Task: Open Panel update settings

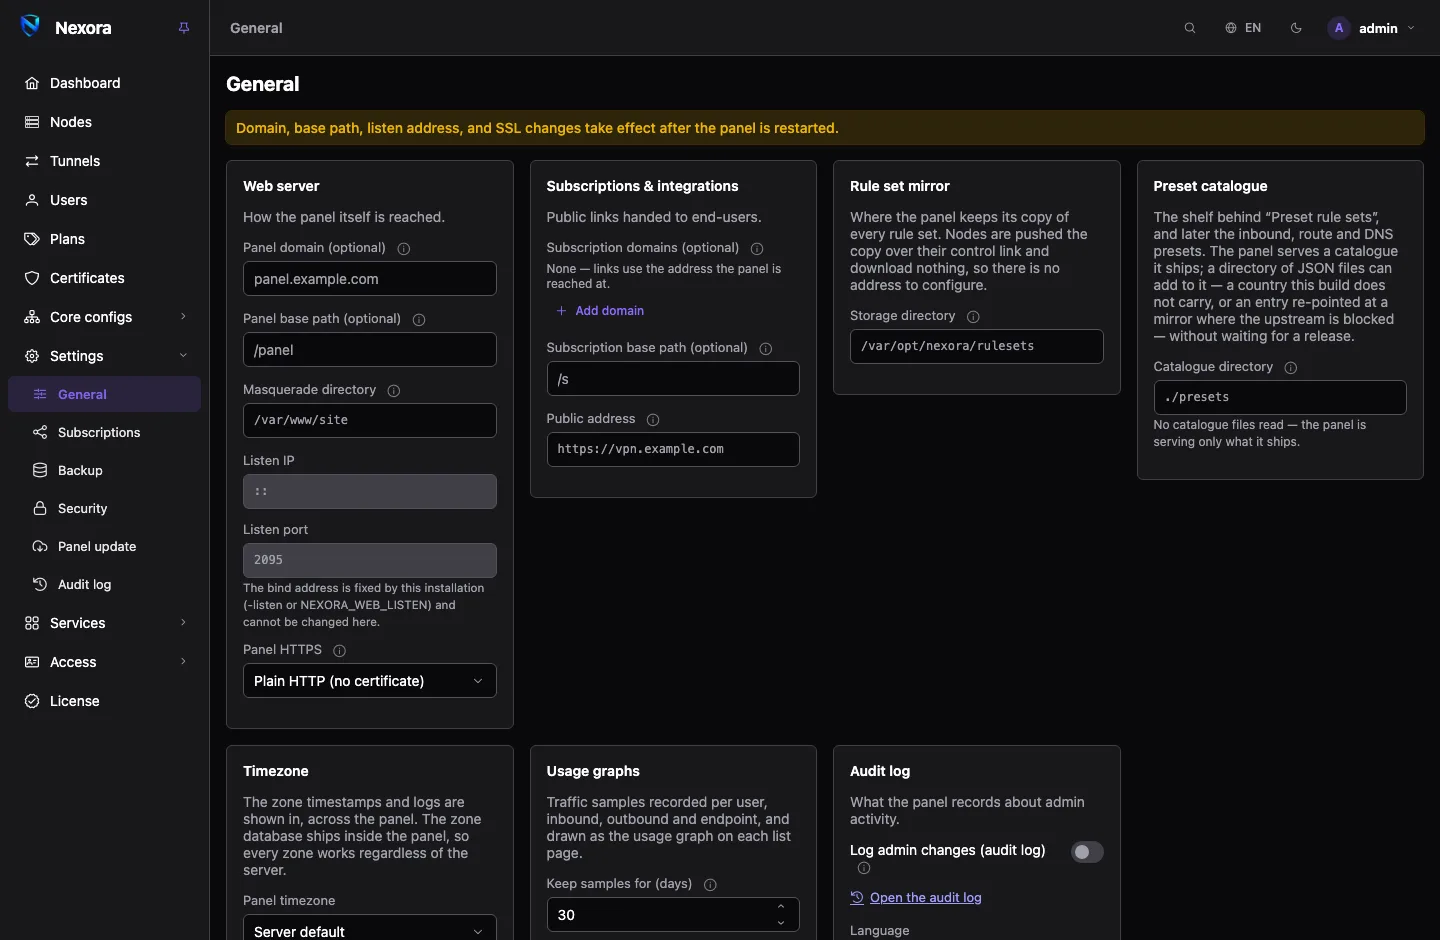Action: 105,547
